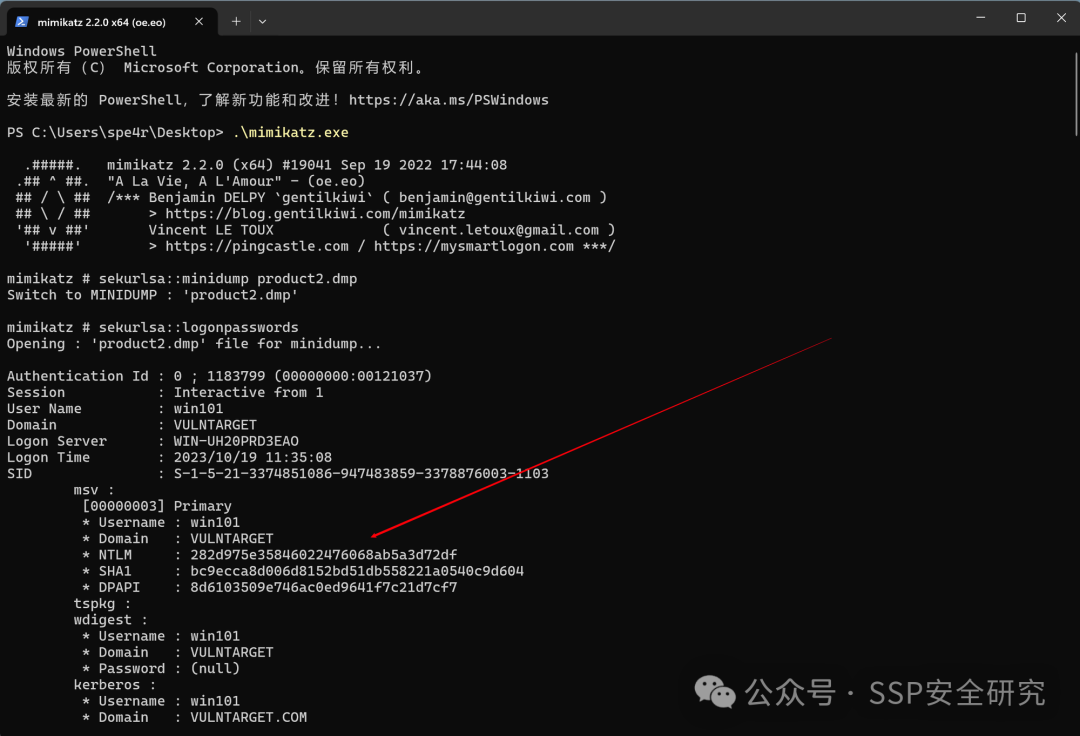Maximize the terminal window
The image size is (1080, 736).
(1021, 18)
